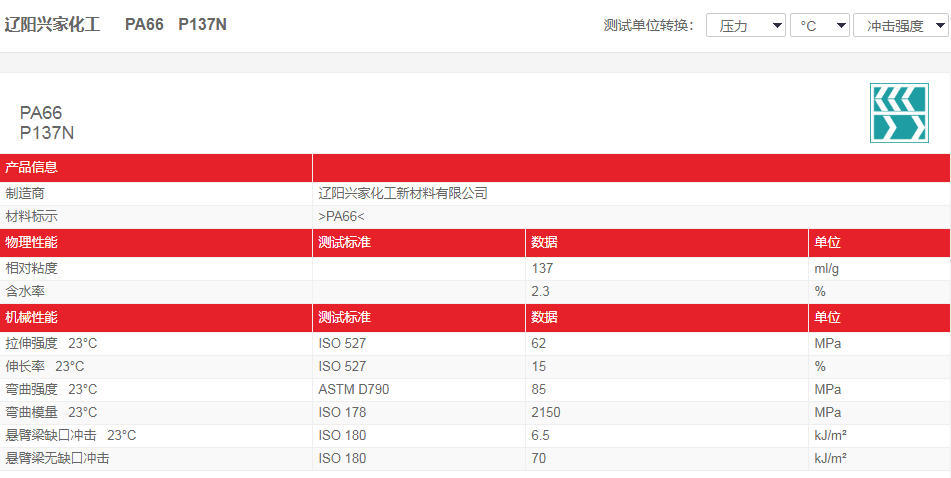This screenshot has height=478, width=951.
Task: Select the 6.5 notched impact value
Action: [x=540, y=436]
